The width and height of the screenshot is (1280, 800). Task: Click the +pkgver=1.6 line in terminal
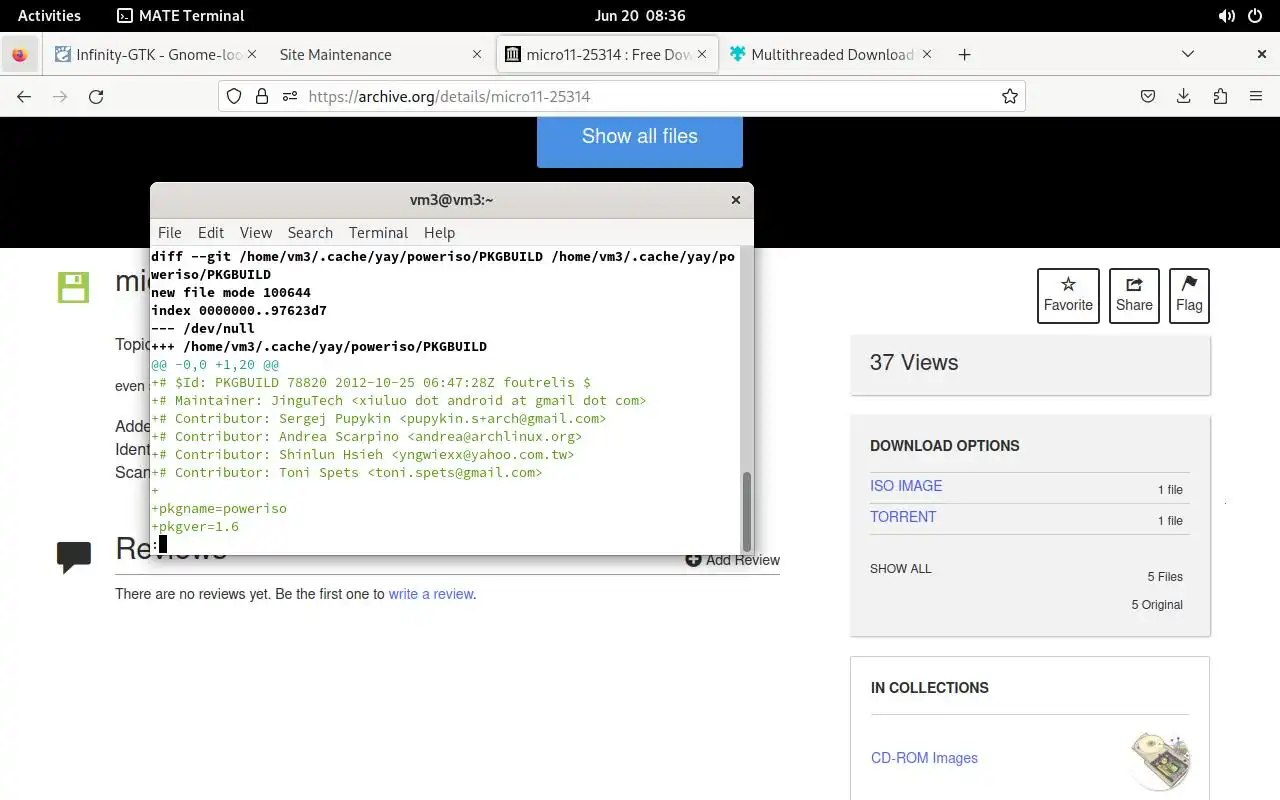(x=195, y=526)
